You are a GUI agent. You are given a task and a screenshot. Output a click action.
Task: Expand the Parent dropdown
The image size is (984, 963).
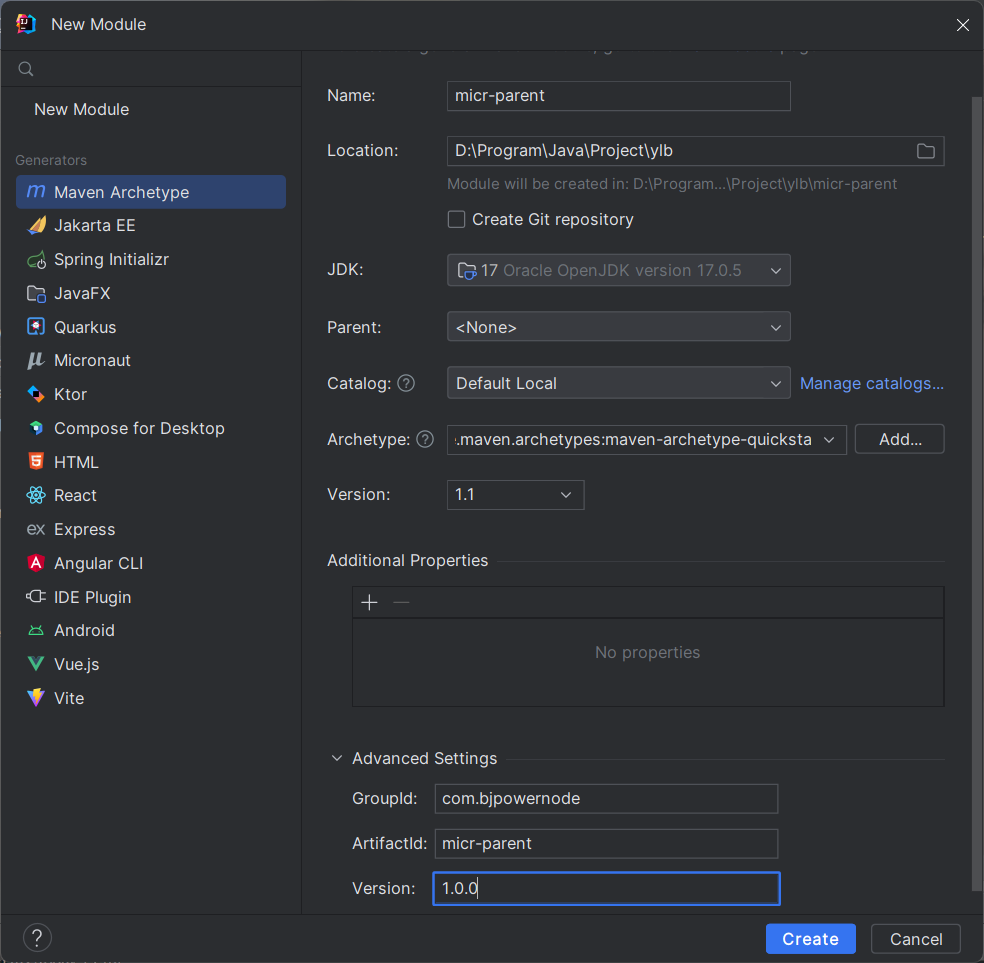tap(618, 327)
